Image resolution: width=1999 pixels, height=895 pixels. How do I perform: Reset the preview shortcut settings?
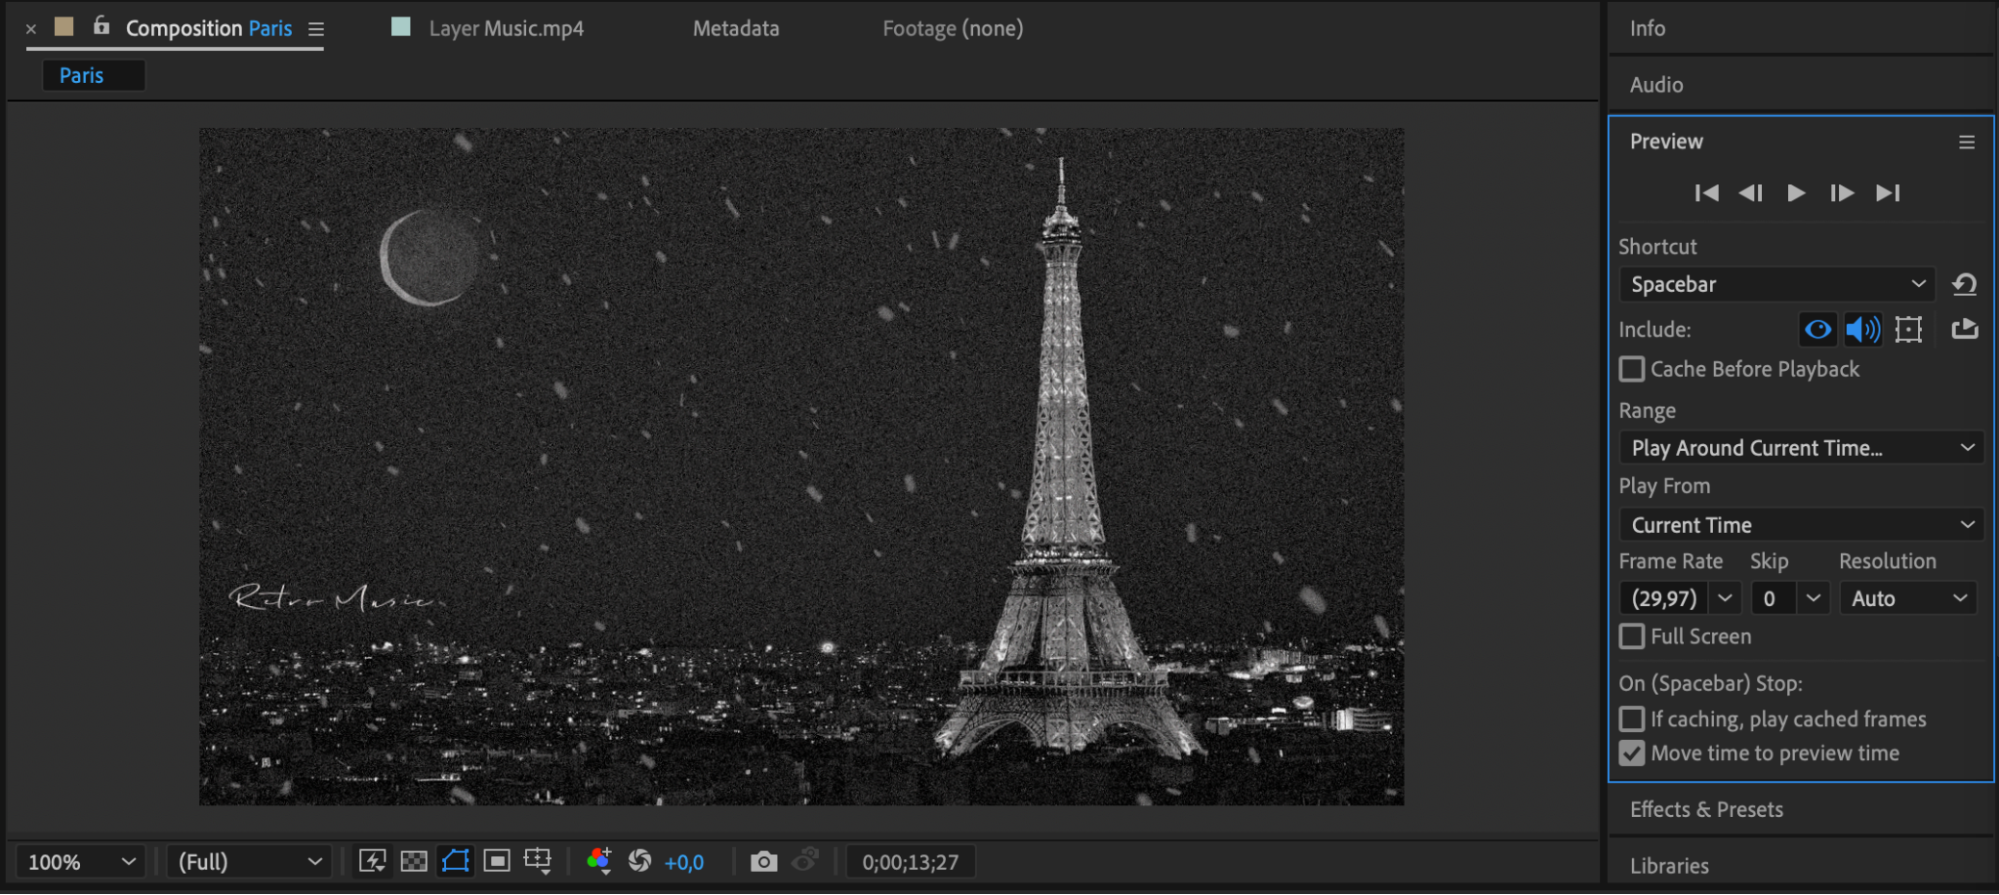1964,285
